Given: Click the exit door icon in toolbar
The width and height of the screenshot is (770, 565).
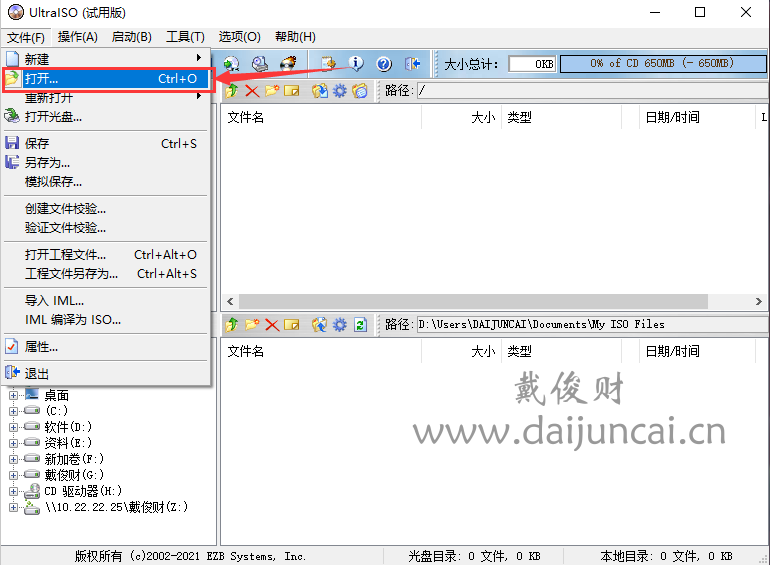Looking at the screenshot, I should point(412,64).
